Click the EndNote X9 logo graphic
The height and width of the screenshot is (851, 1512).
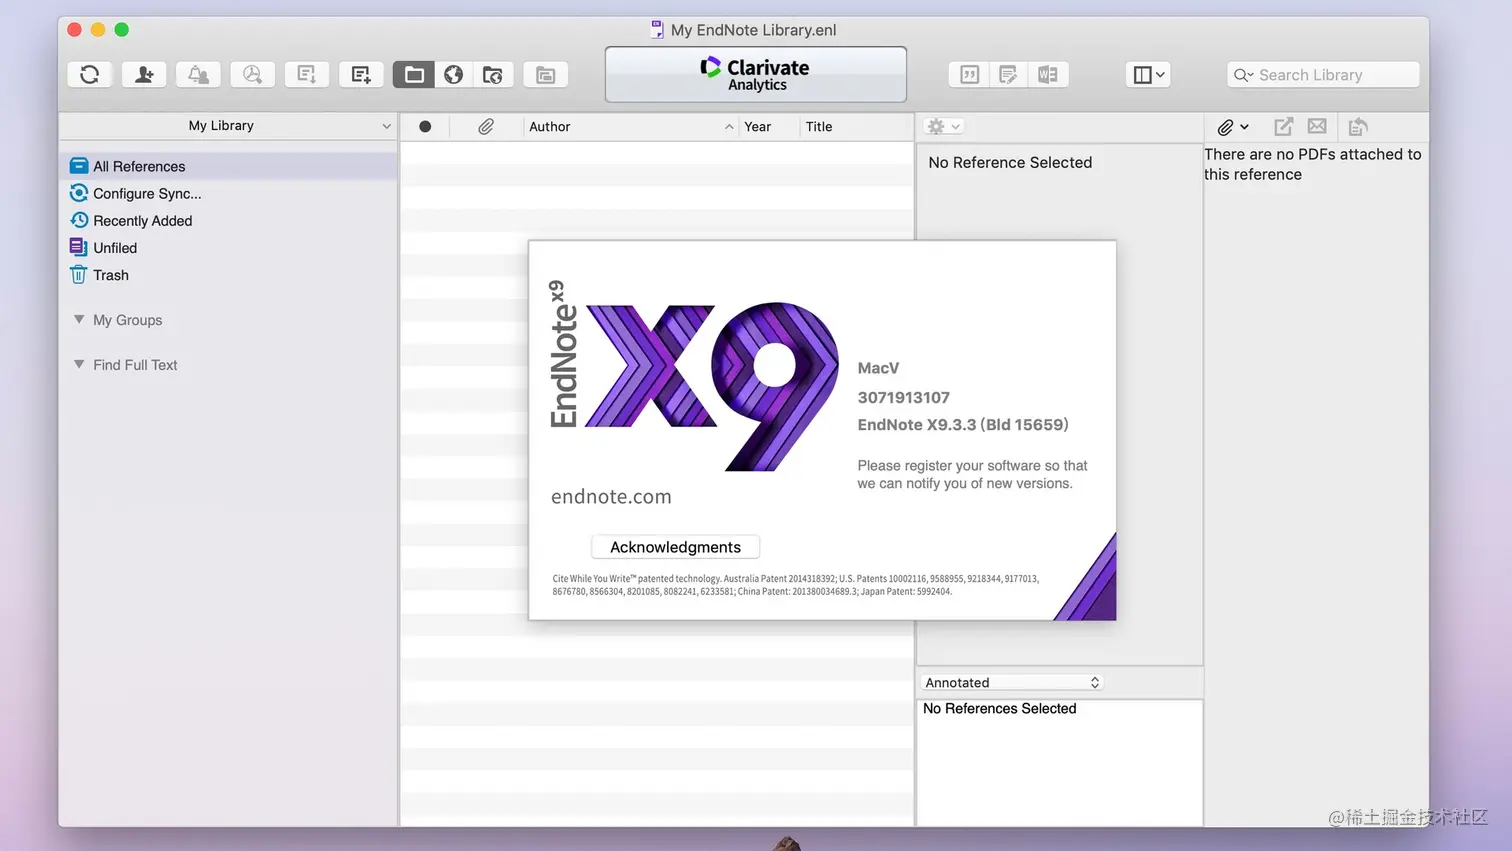694,376
